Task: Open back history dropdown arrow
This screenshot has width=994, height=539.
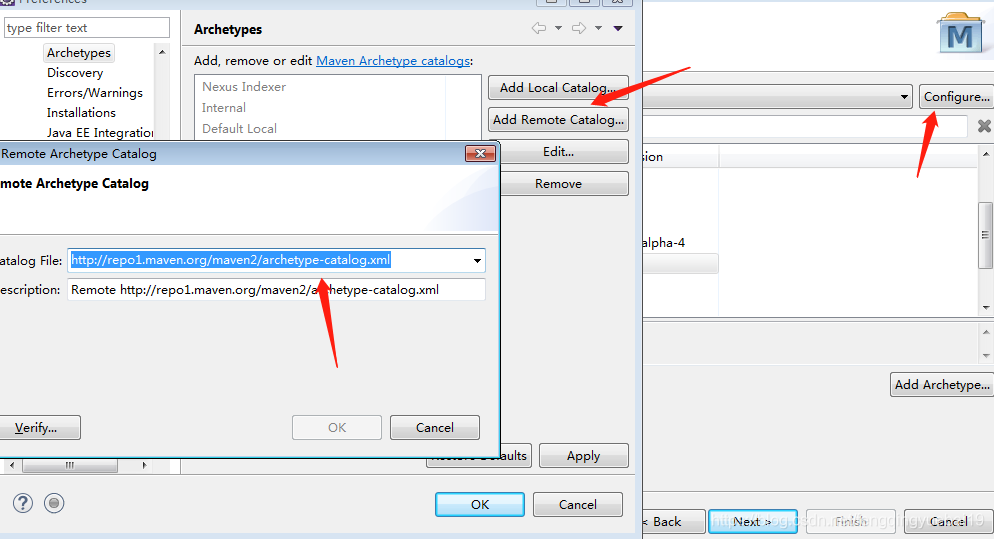Action: click(558, 28)
